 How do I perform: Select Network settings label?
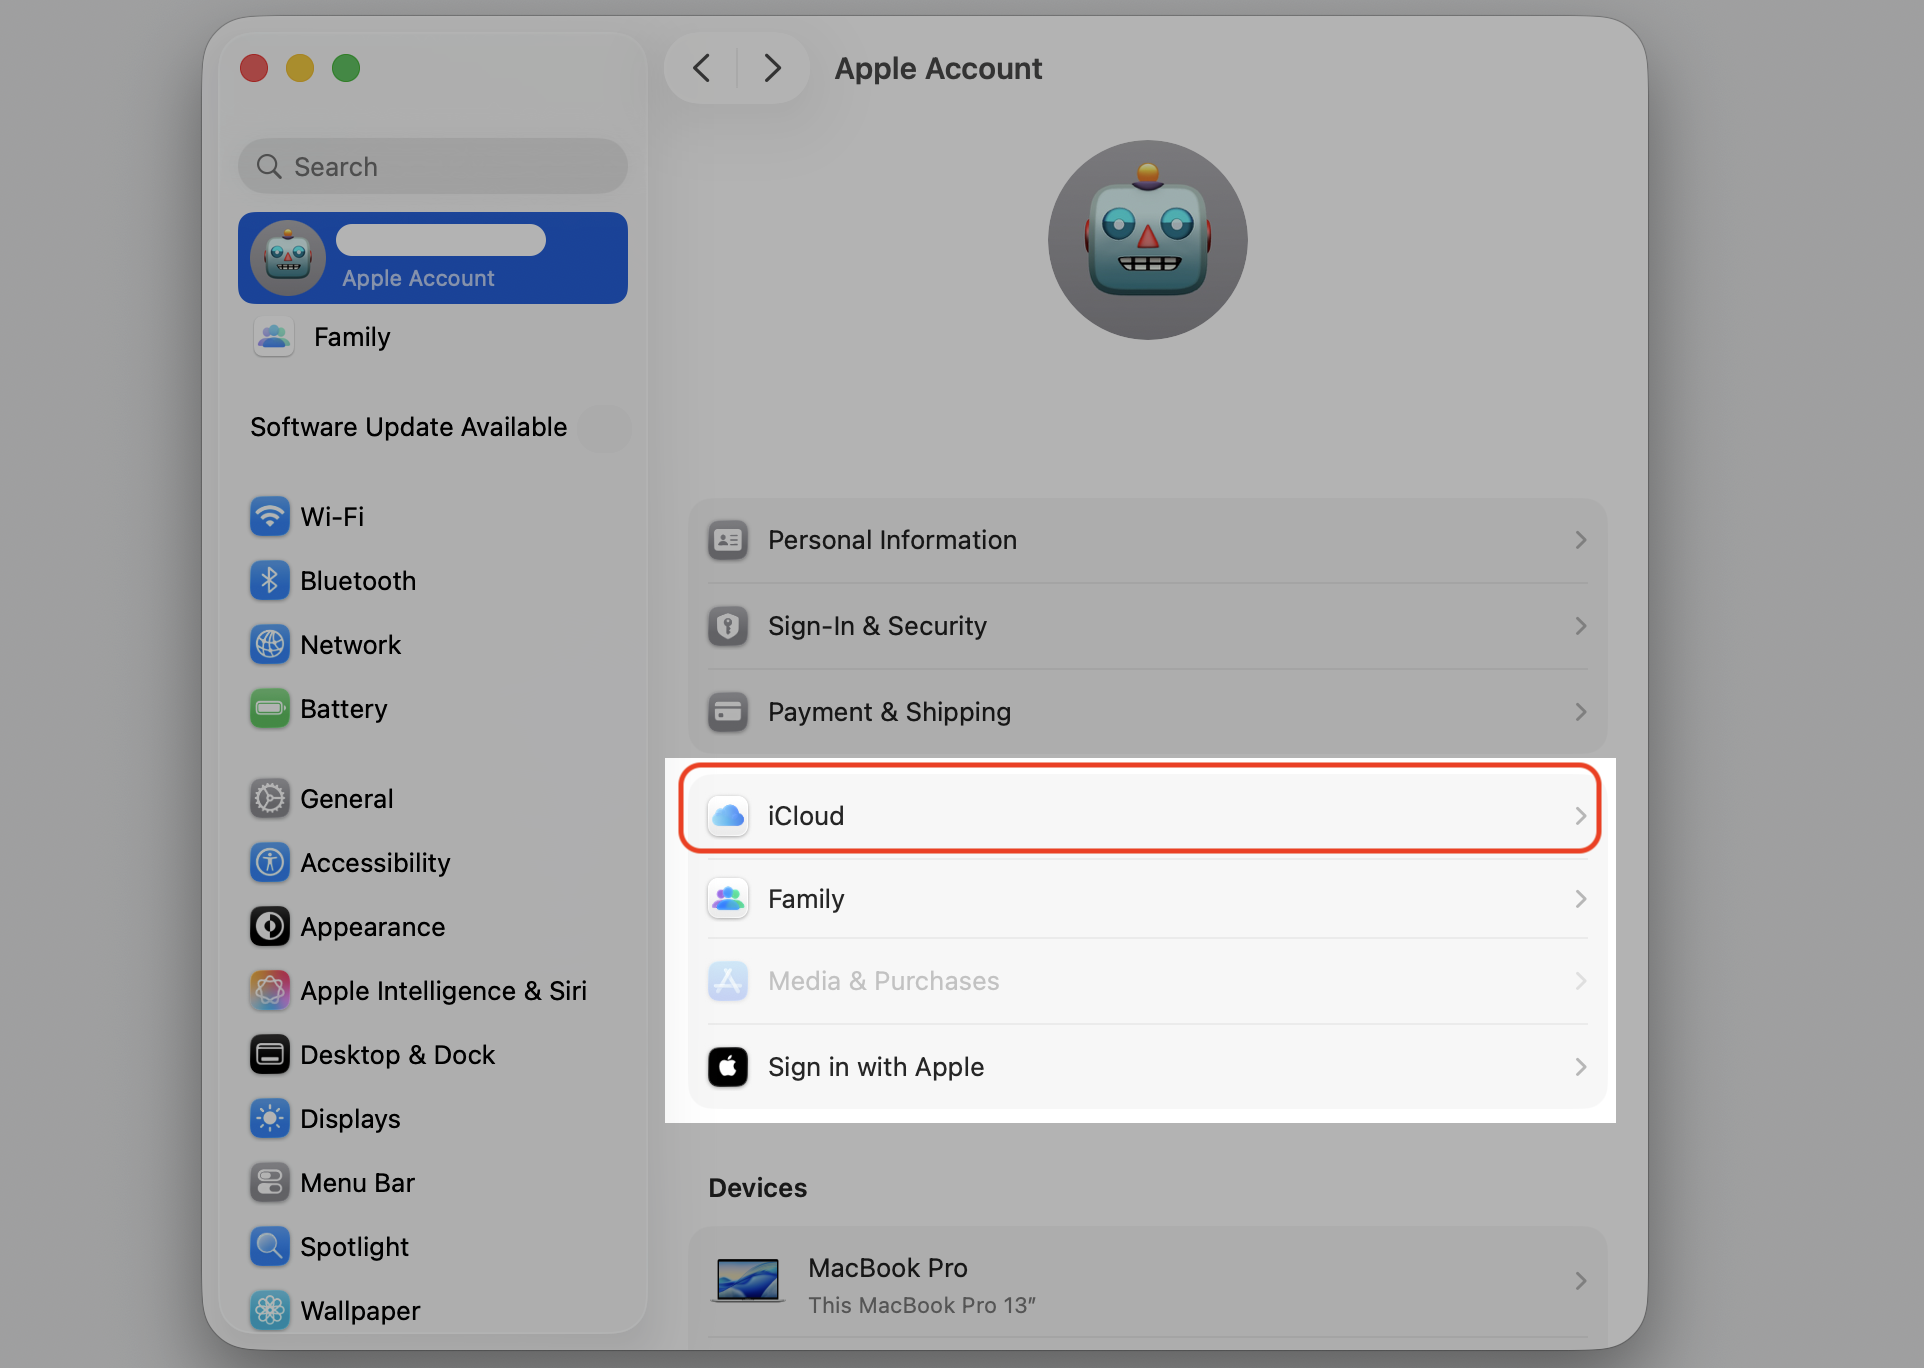[350, 645]
